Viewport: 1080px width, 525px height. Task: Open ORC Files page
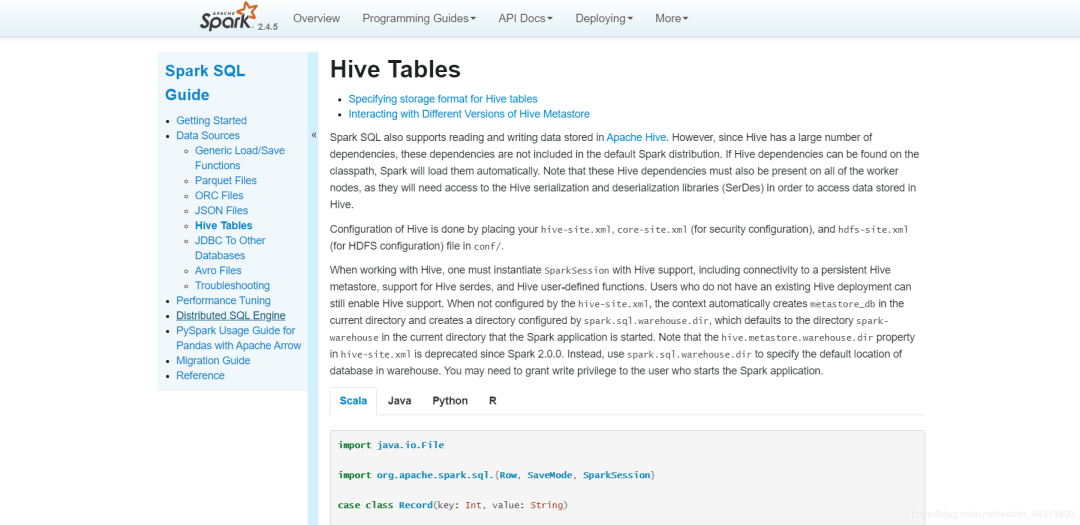(219, 196)
